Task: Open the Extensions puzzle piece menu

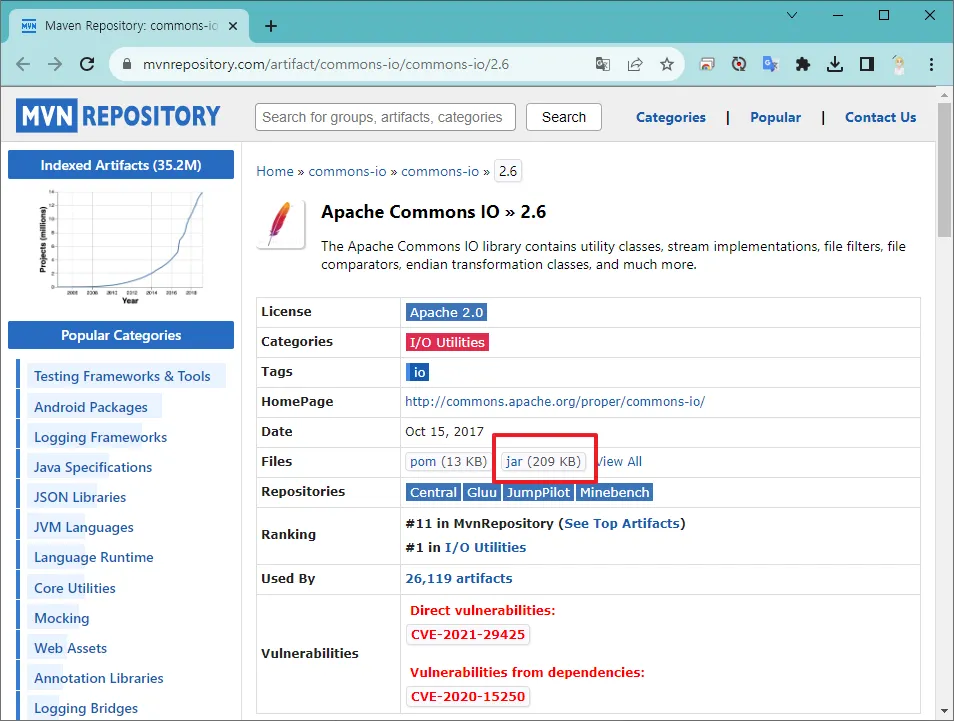Action: [x=803, y=64]
